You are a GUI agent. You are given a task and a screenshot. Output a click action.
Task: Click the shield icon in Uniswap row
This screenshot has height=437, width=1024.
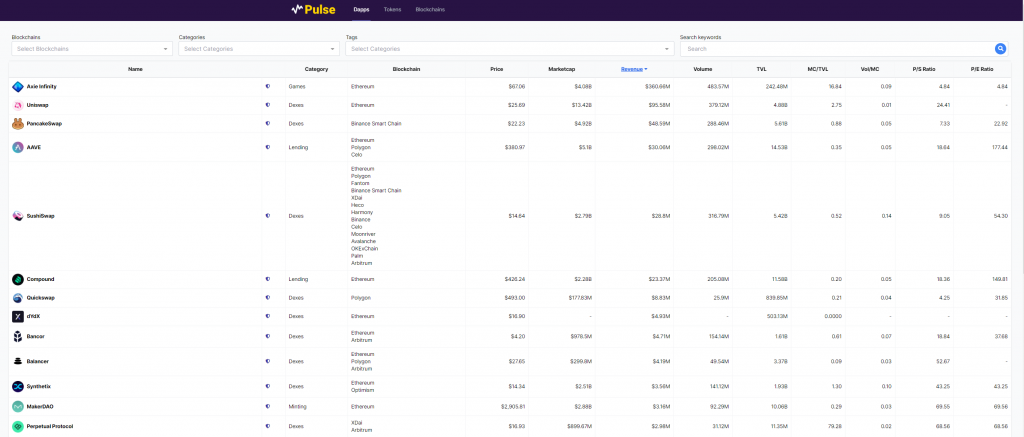click(268, 105)
